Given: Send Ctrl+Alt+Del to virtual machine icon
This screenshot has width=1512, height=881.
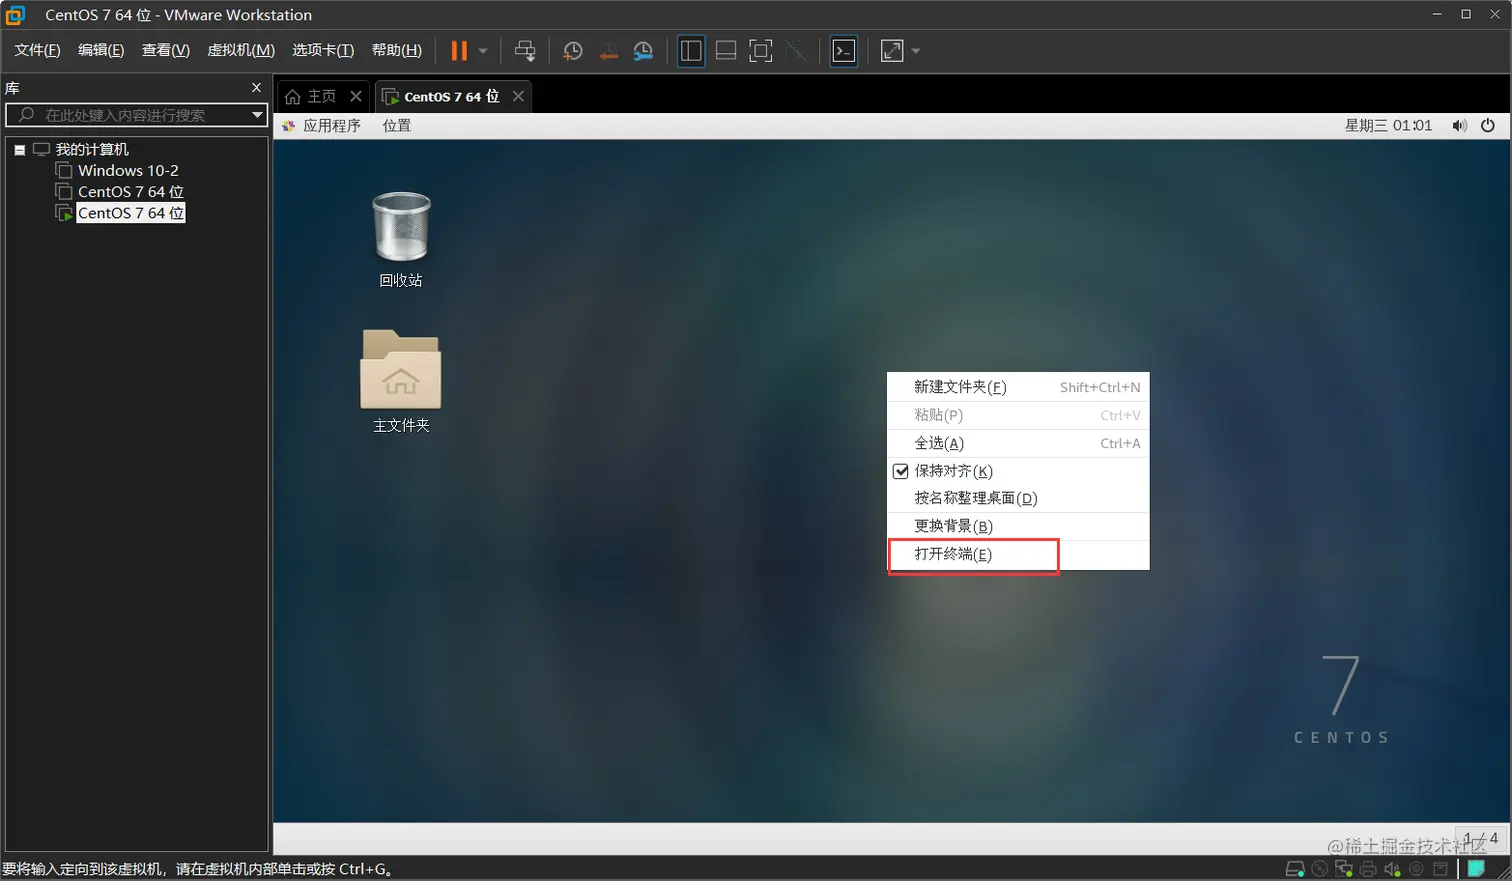Looking at the screenshot, I should point(525,51).
